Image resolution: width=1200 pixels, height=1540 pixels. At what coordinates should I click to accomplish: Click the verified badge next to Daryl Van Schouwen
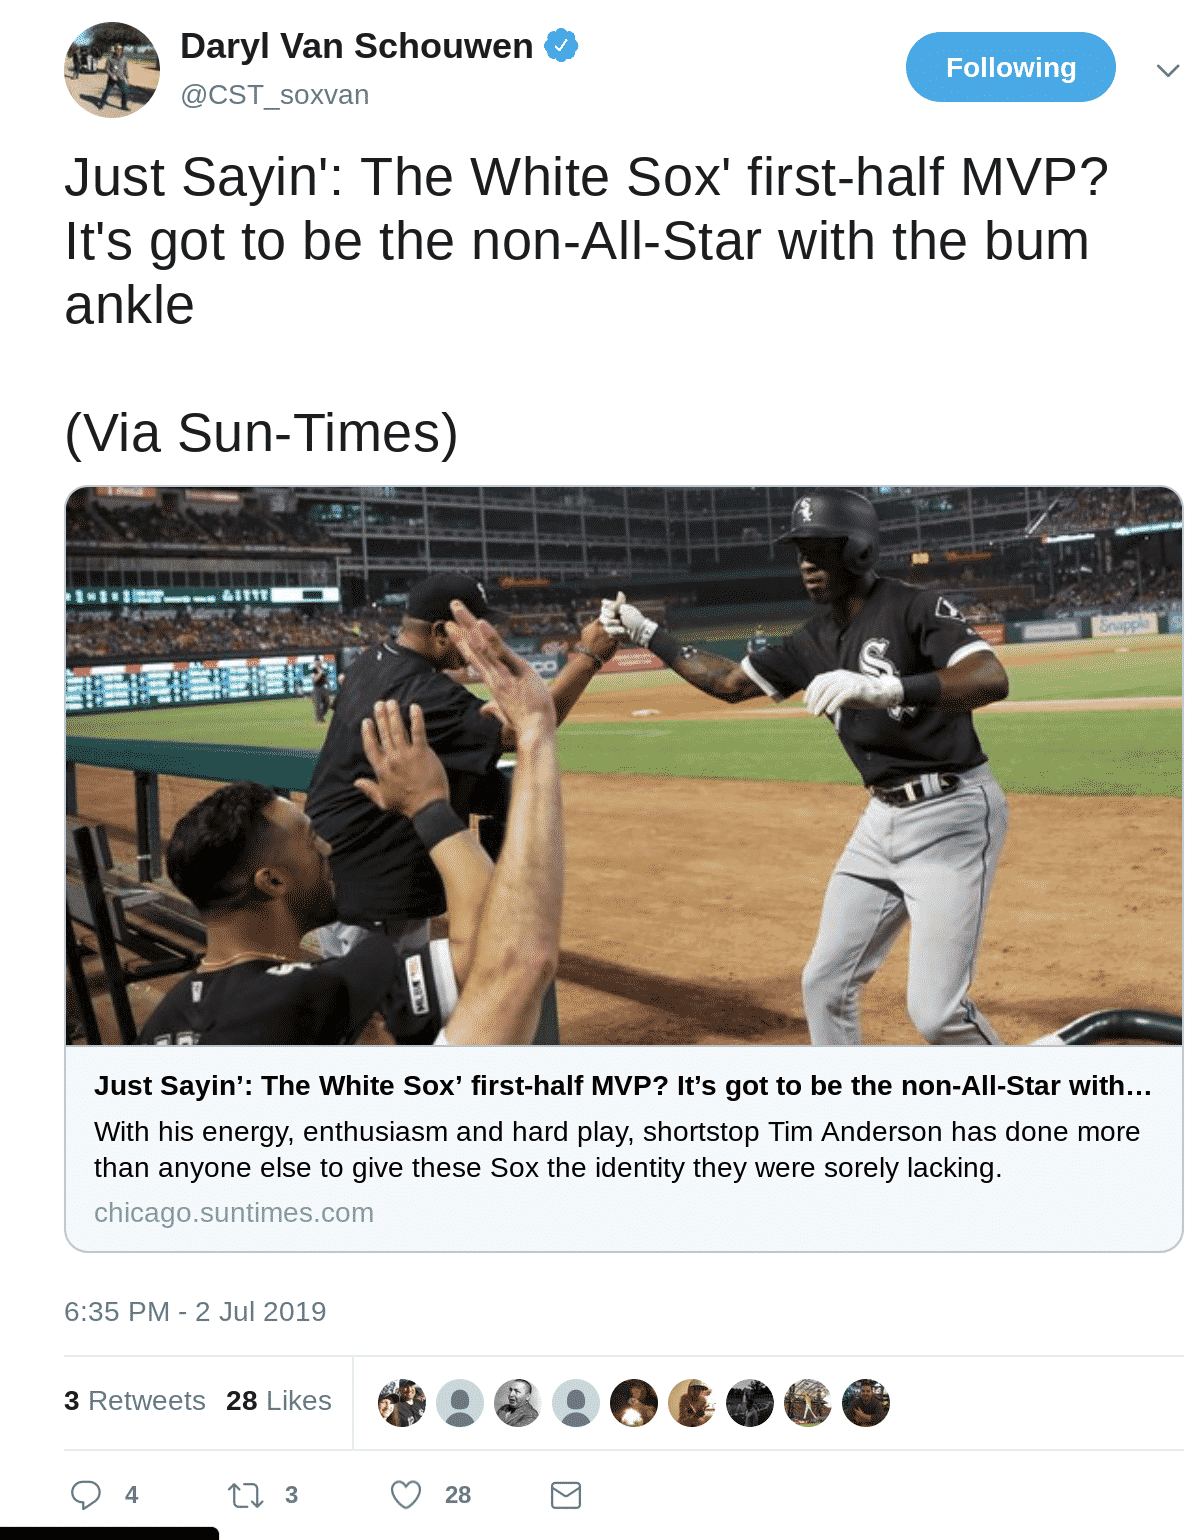coord(561,44)
